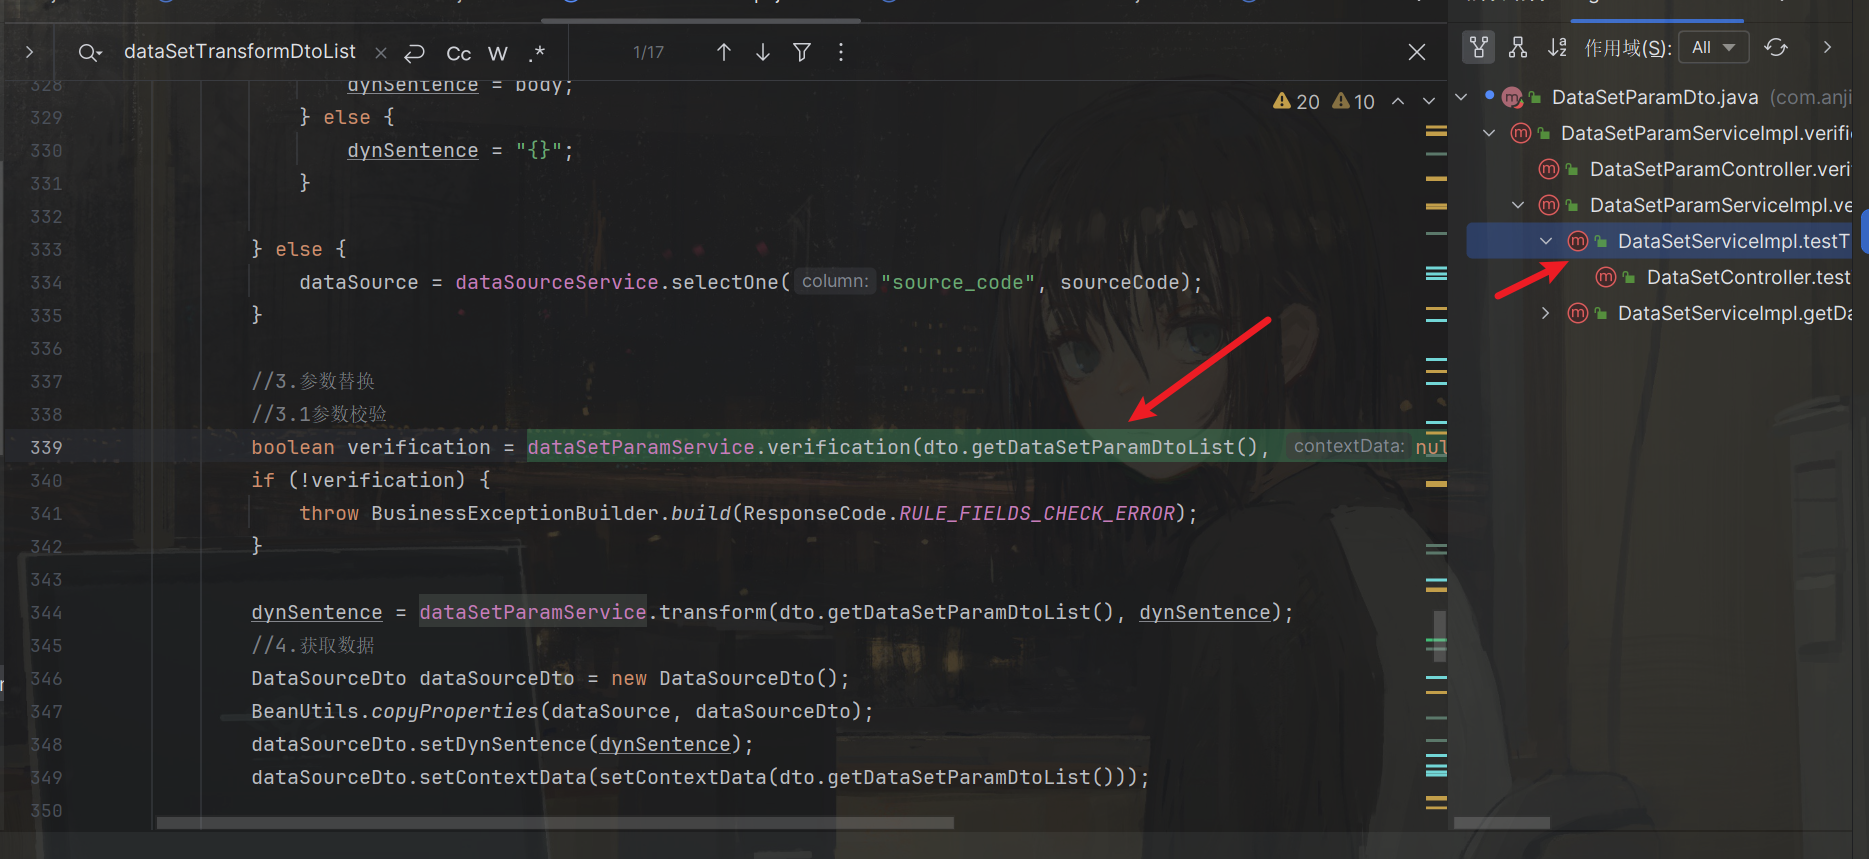This screenshot has height=859, width=1869.
Task: Click transform method on line 344
Action: (x=713, y=612)
